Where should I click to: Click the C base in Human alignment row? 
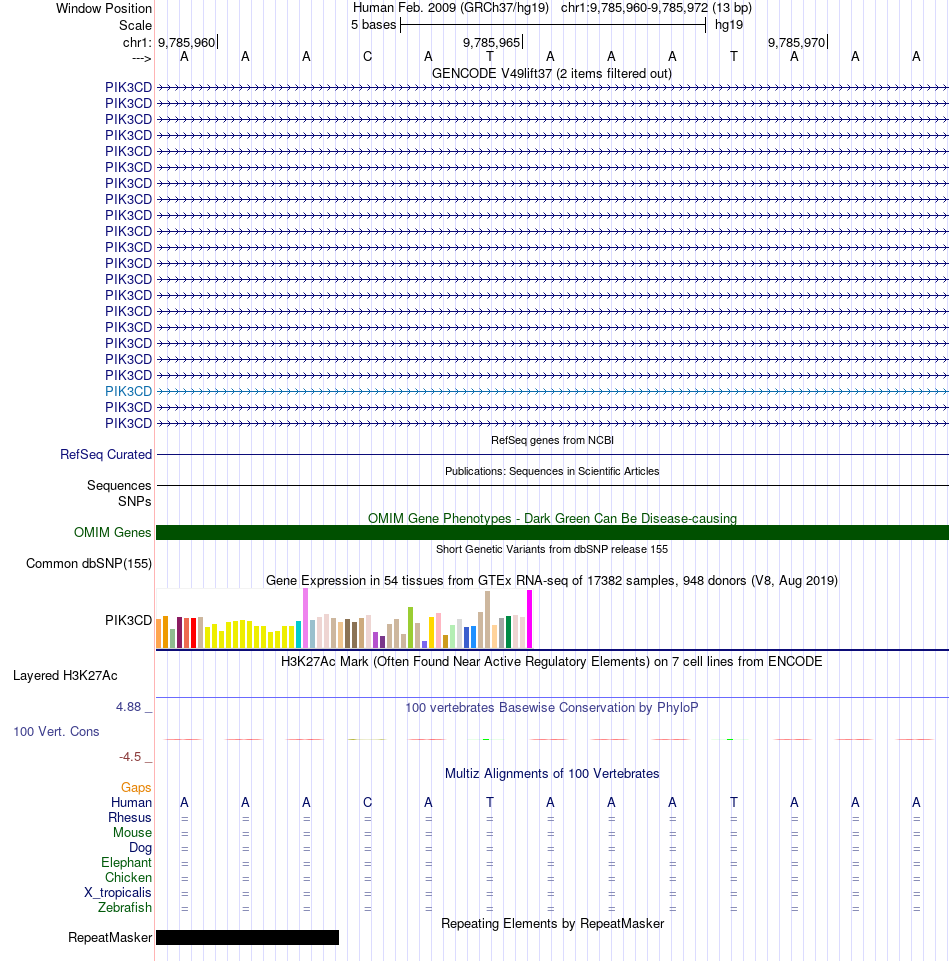(x=367, y=803)
